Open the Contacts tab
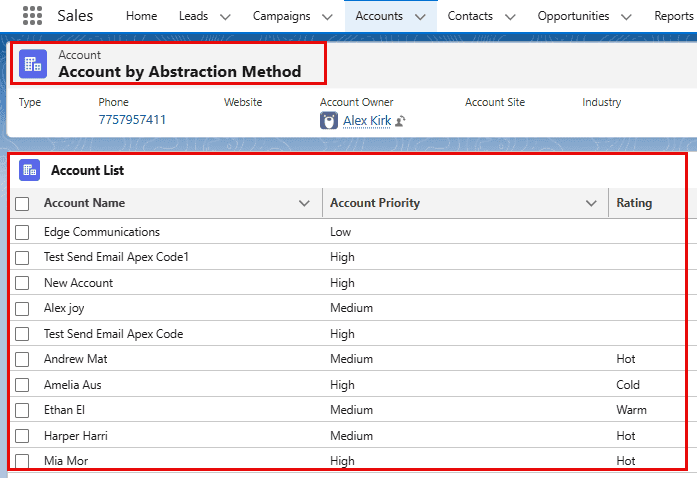The height and width of the screenshot is (478, 697). point(470,16)
